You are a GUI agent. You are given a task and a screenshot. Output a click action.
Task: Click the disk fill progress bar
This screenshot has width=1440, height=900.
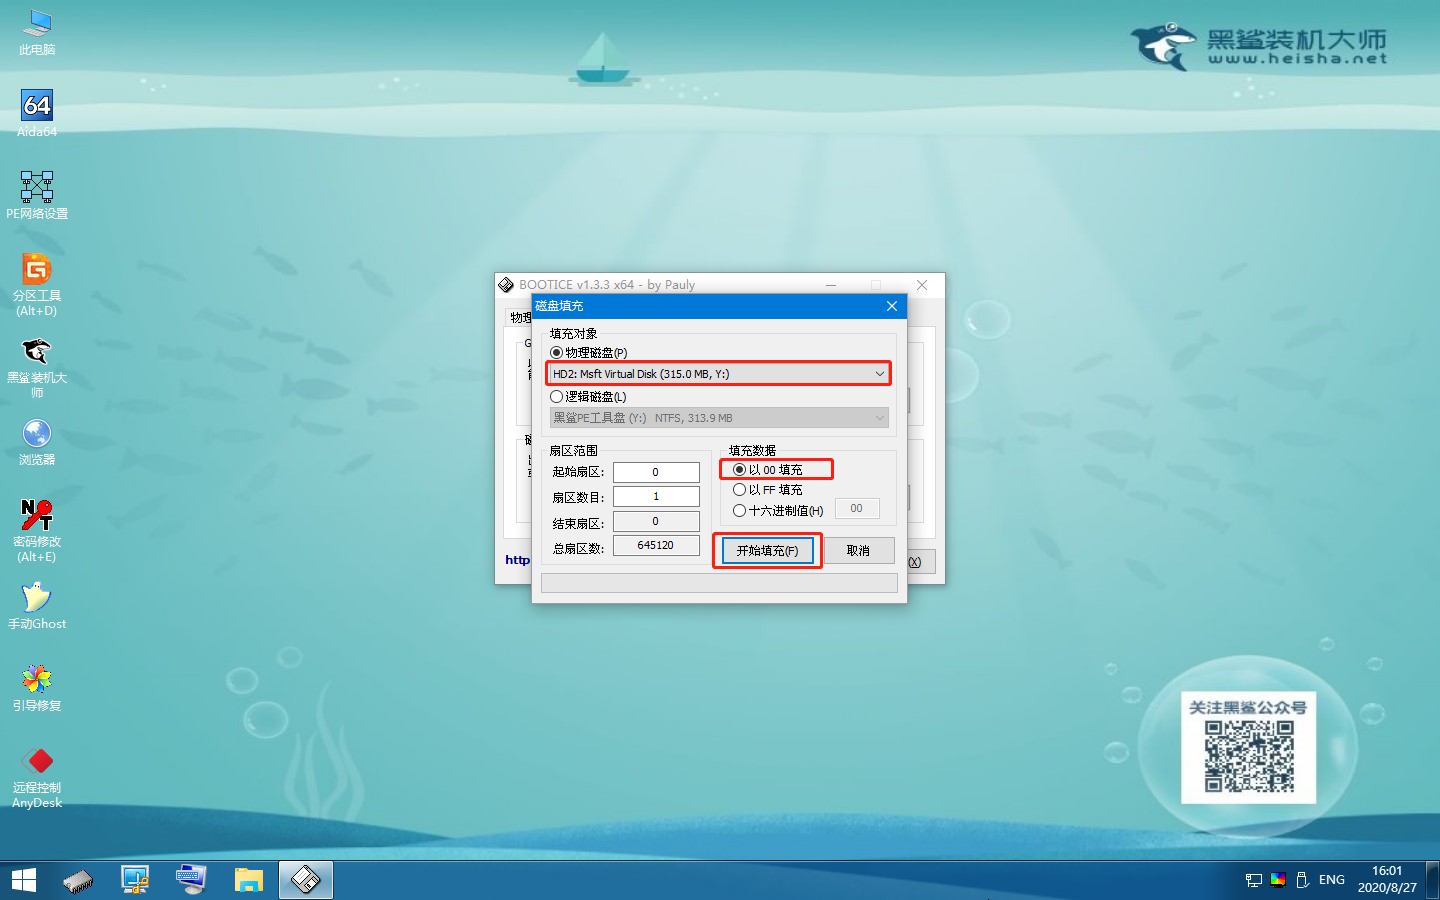click(719, 582)
